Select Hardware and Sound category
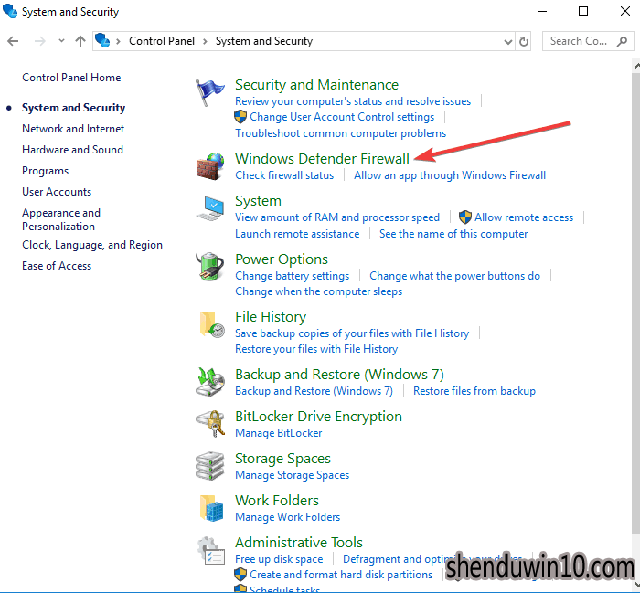This screenshot has height=593, width=640. coord(73,149)
